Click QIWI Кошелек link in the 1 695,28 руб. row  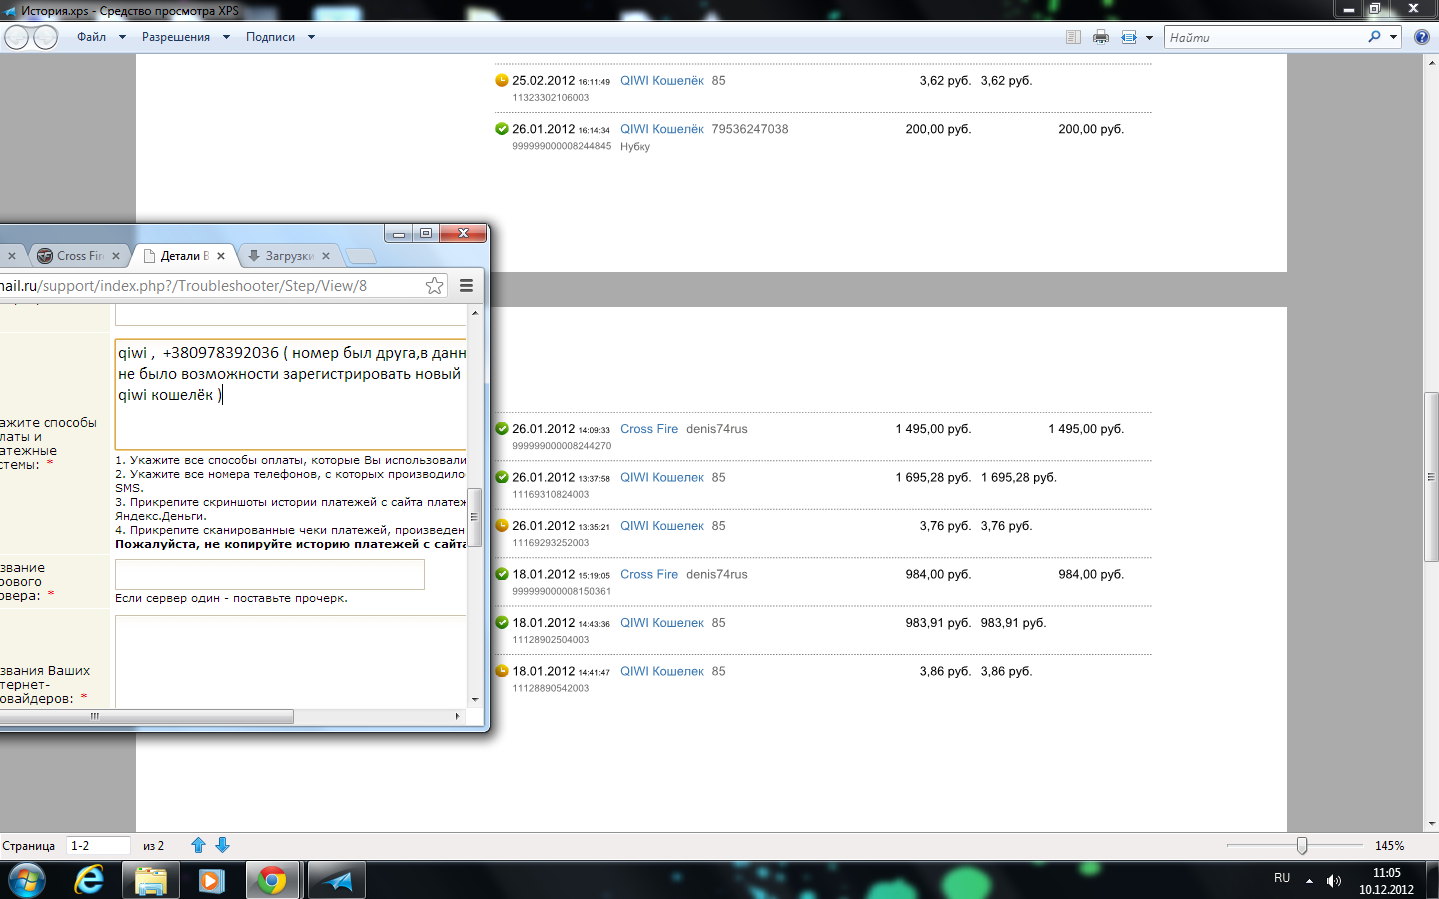662,478
